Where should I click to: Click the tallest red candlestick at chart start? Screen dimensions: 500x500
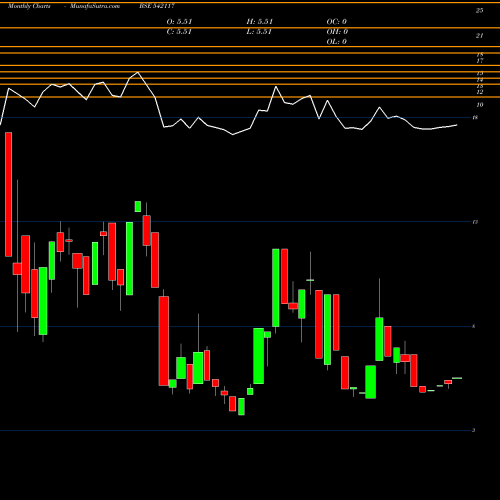(x=9, y=194)
